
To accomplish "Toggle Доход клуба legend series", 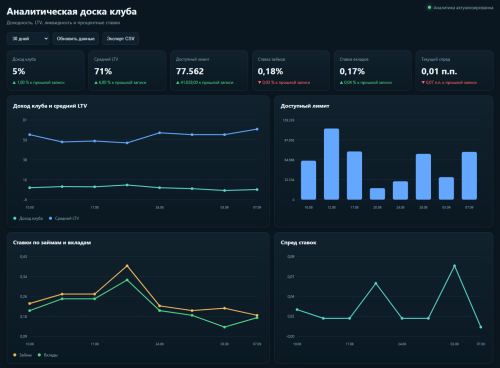I will click(28, 218).
